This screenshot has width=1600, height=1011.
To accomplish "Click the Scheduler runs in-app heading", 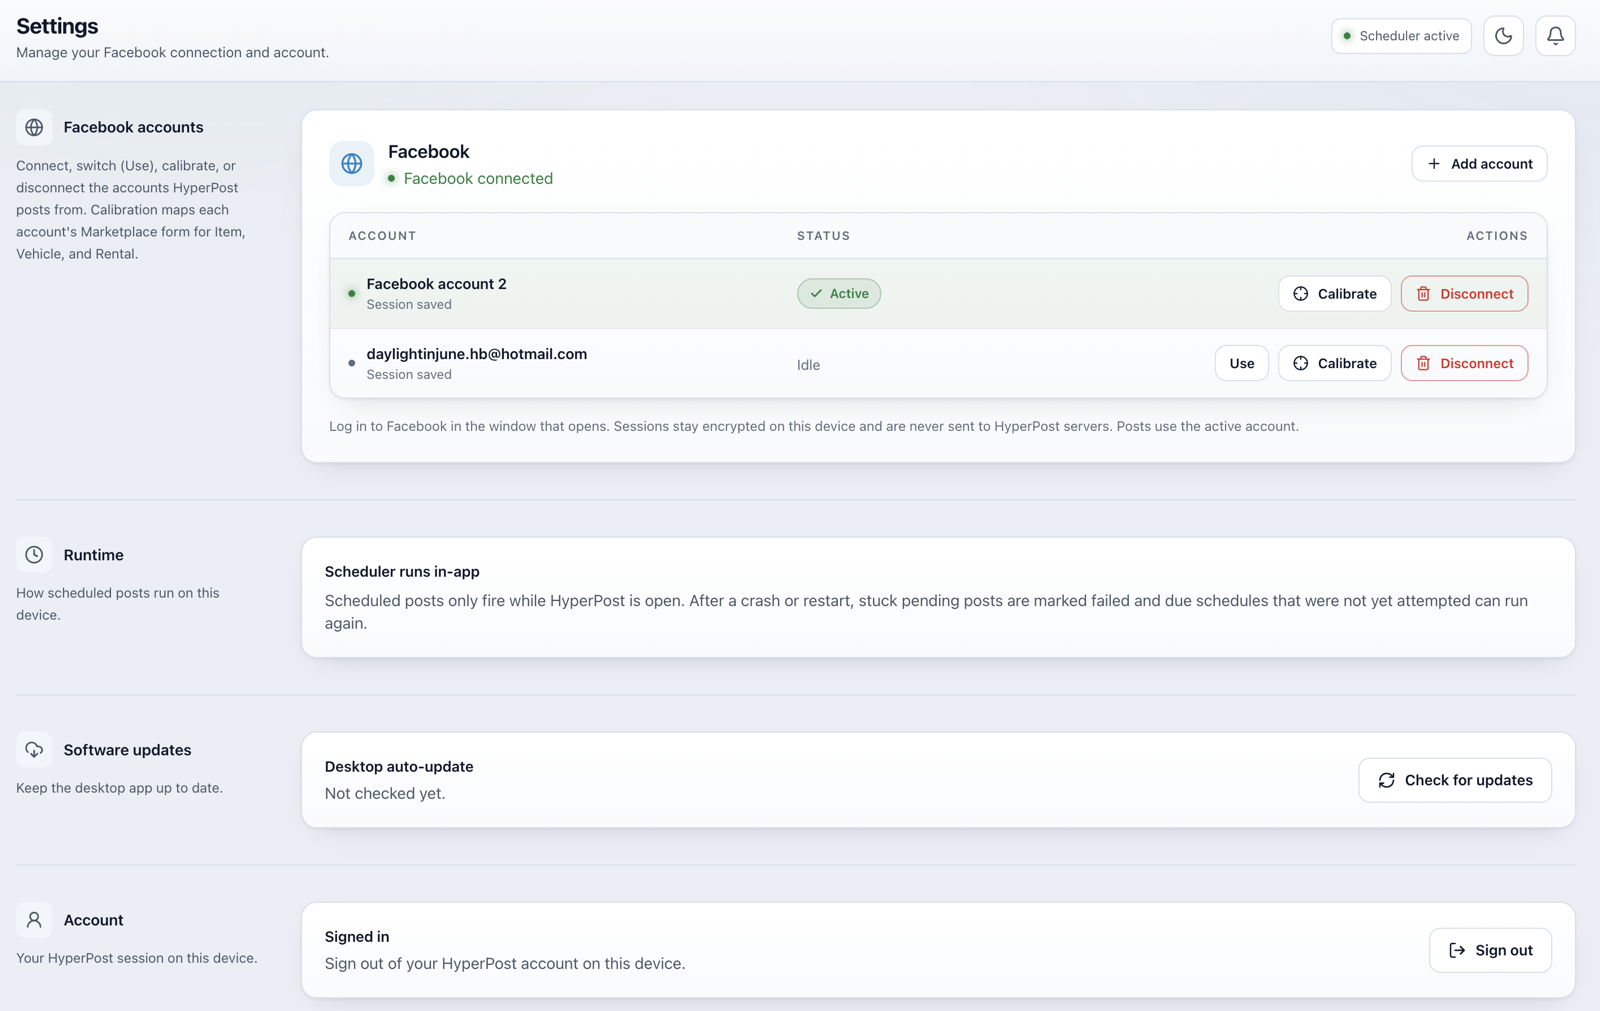I will pos(402,572).
